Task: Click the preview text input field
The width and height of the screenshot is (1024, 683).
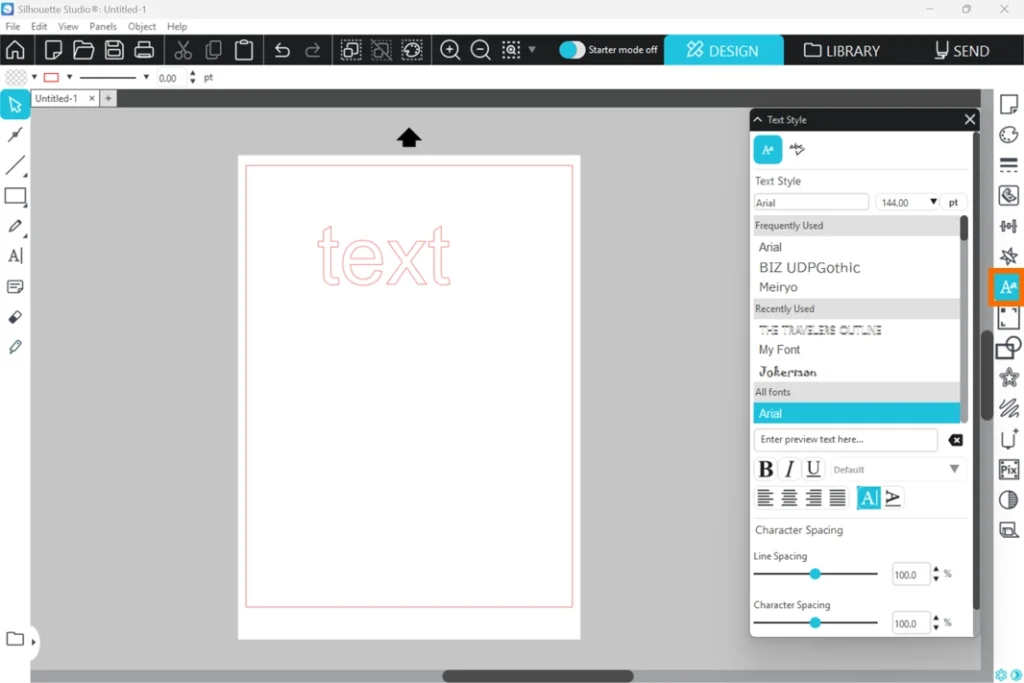Action: click(x=845, y=440)
